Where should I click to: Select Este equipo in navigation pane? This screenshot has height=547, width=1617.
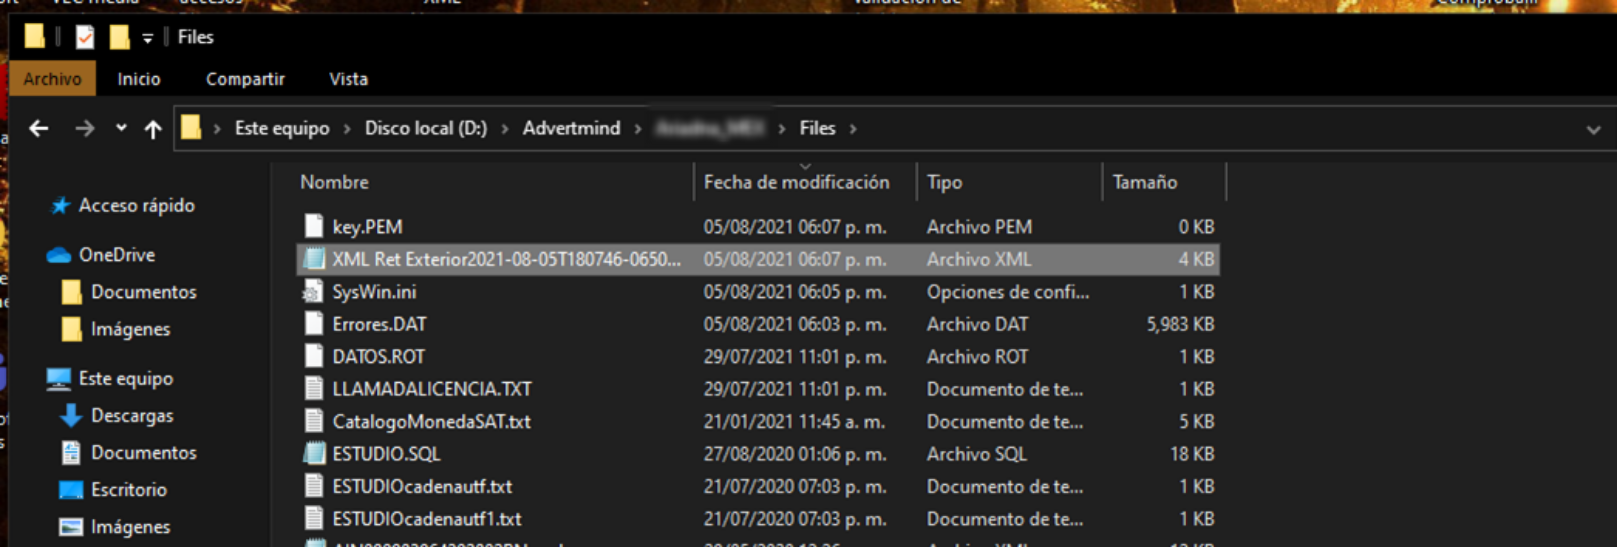pyautogui.click(x=126, y=378)
